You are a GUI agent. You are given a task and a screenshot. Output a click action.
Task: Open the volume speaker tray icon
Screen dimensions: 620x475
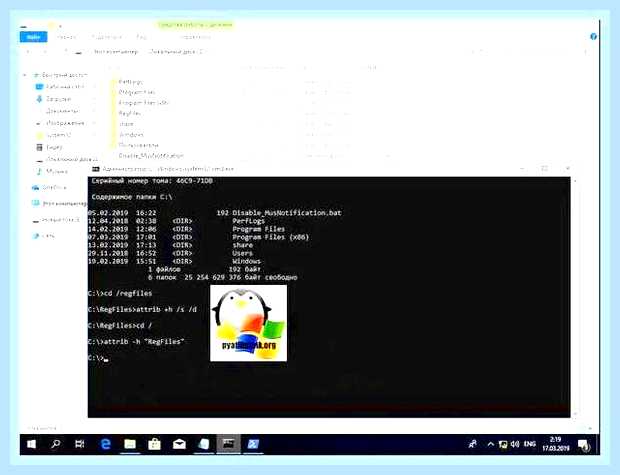[x=515, y=445]
